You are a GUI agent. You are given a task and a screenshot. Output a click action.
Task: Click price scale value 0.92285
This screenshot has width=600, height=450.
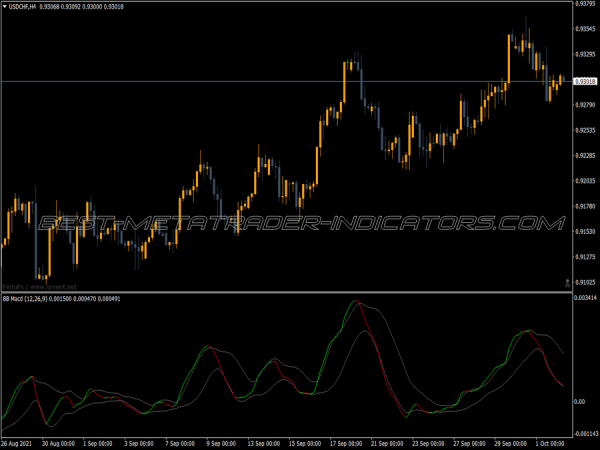point(585,156)
